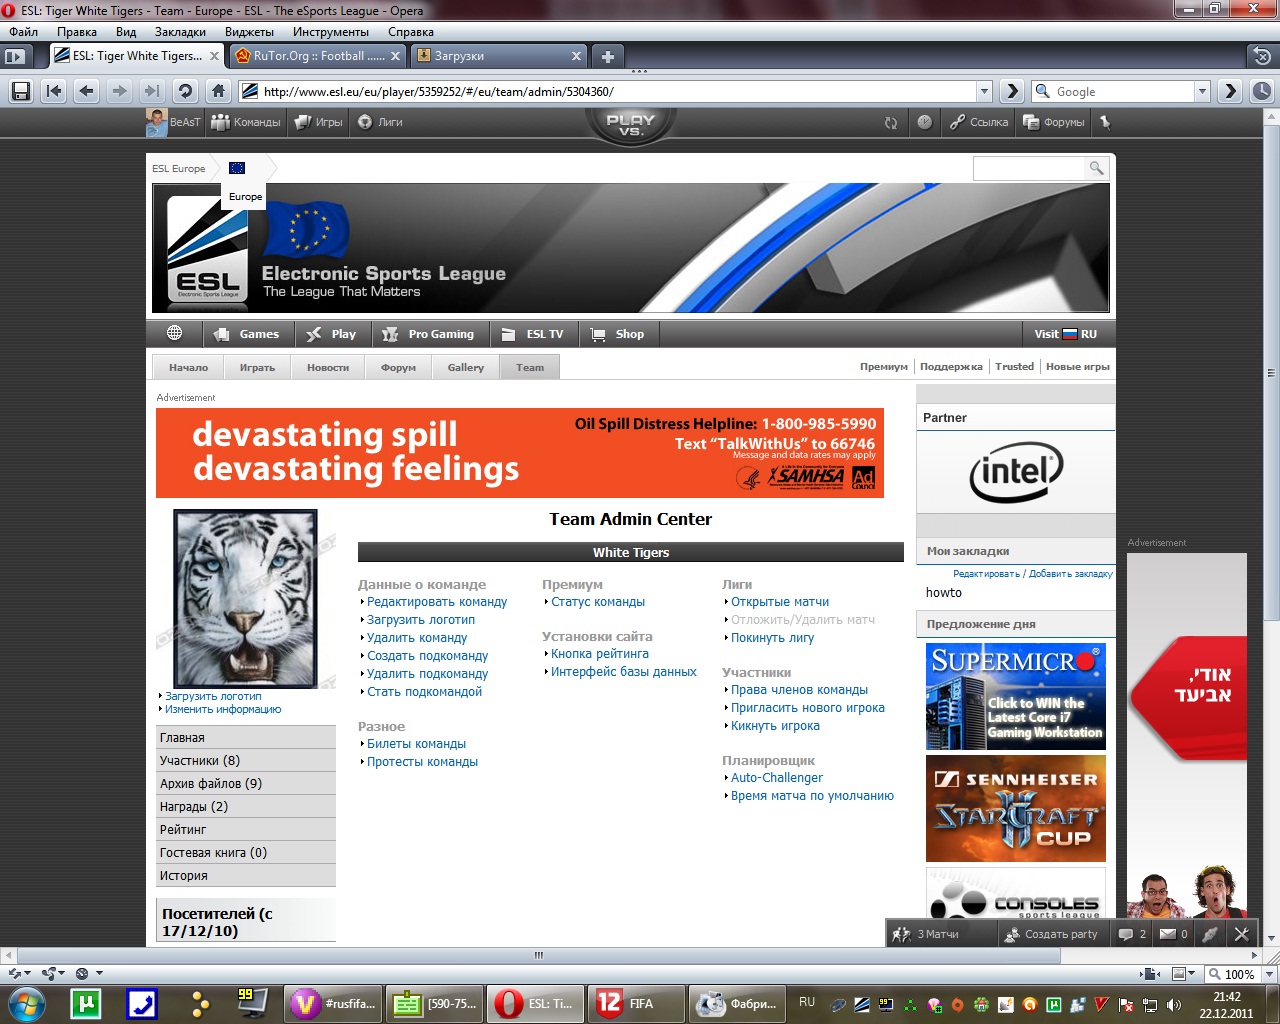This screenshot has height=1024, width=1280.
Task: Reload the current page
Action: (x=185, y=91)
